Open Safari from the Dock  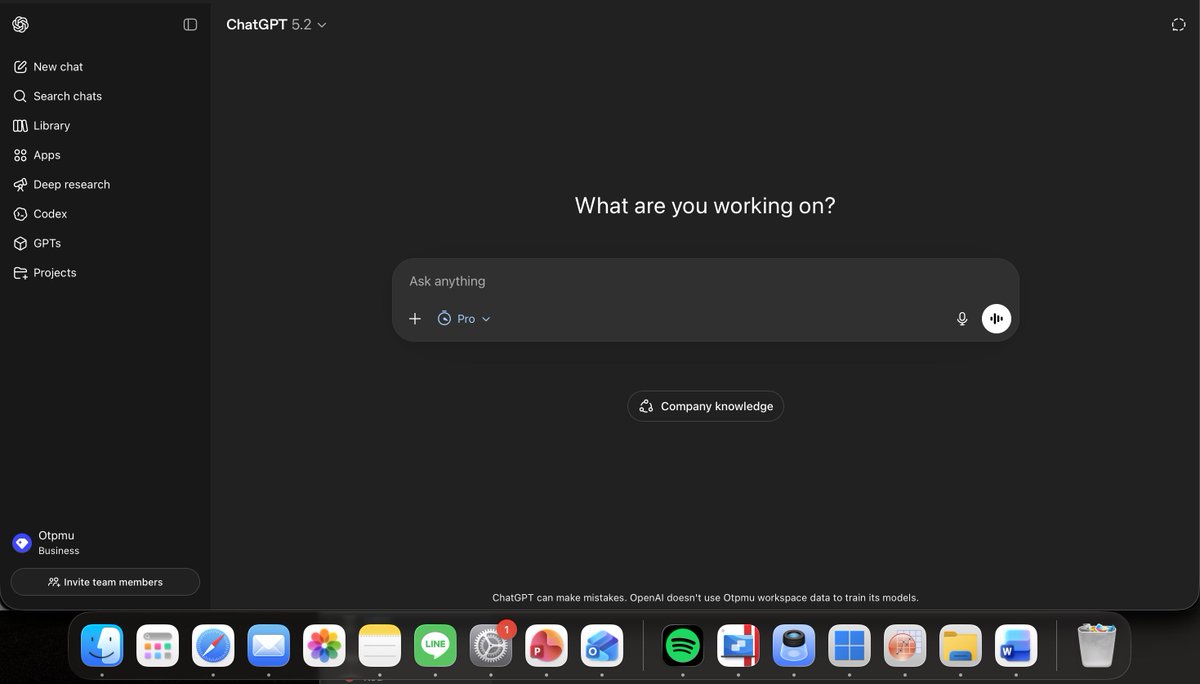pos(213,646)
